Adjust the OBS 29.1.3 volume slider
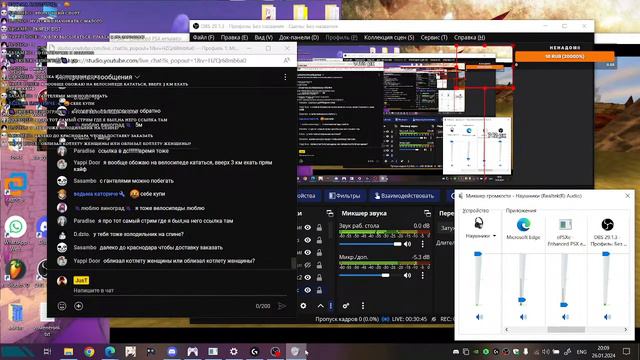This screenshot has height=360, width=640. pos(606,254)
